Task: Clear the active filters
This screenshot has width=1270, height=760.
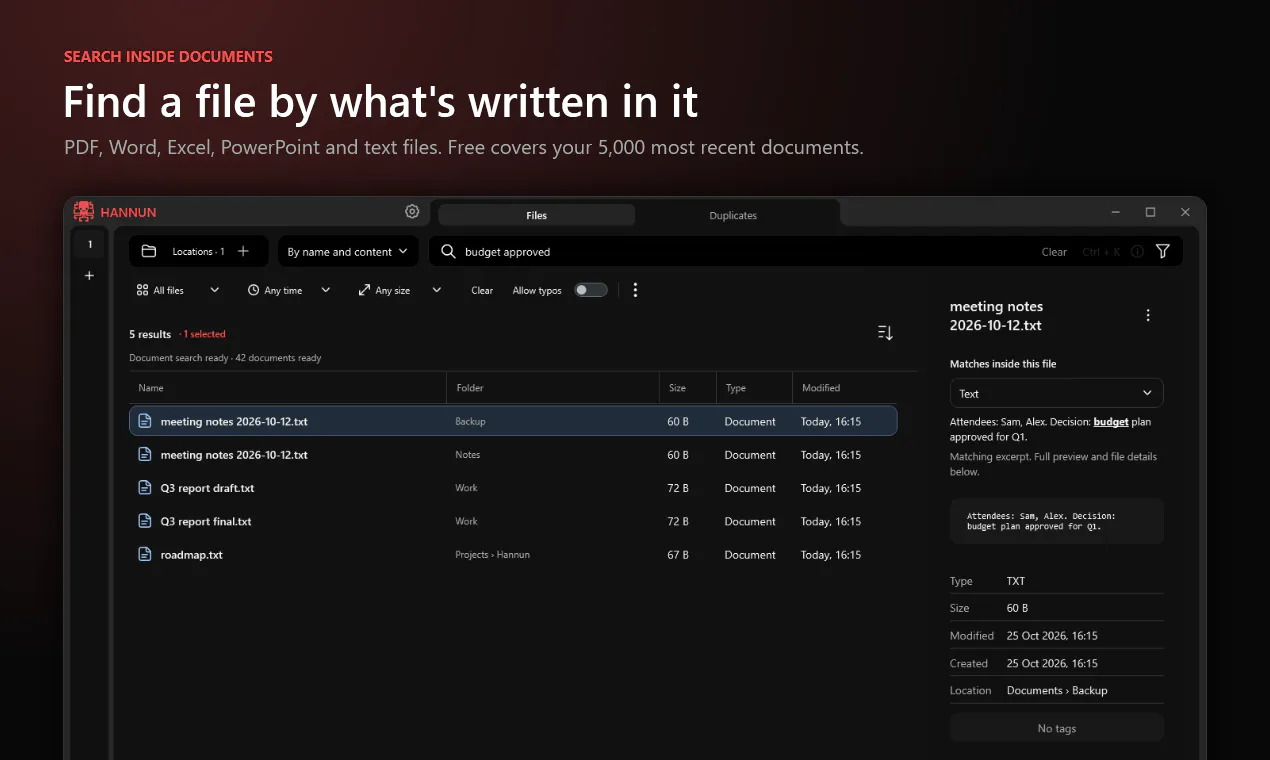Action: point(482,290)
